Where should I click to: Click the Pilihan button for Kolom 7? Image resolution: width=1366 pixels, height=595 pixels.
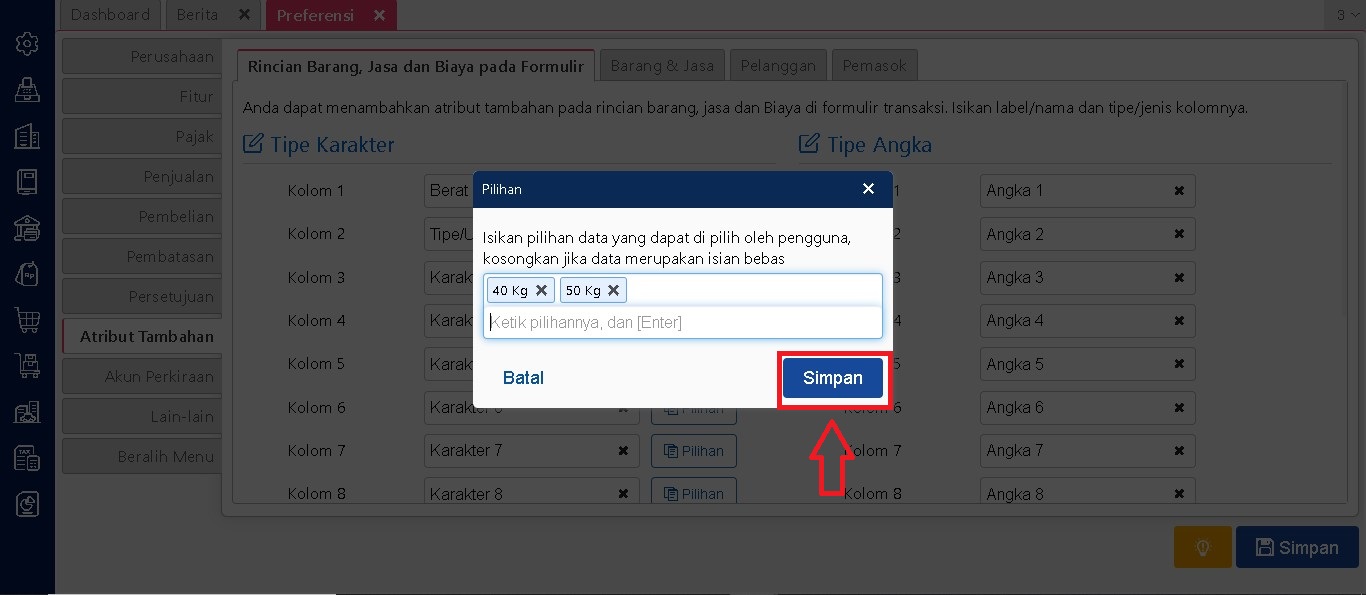693,451
